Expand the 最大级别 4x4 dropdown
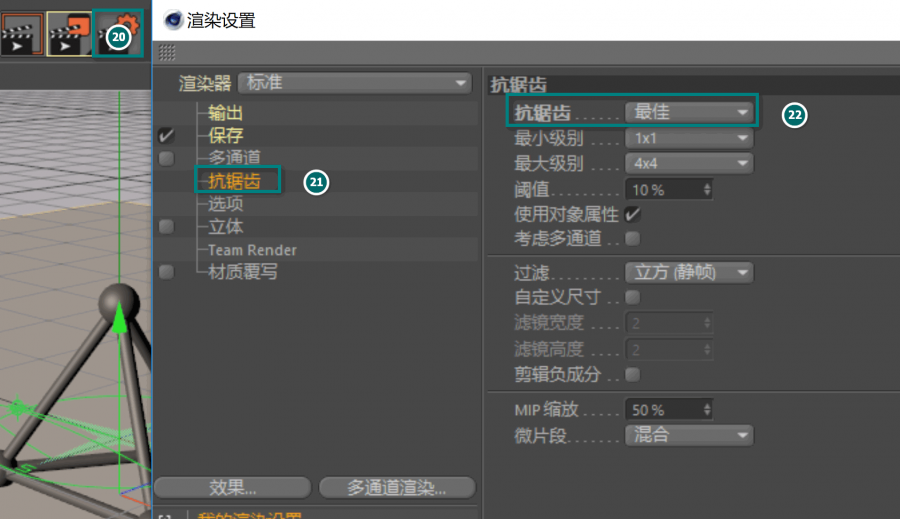Viewport: 900px width, 519px height. click(689, 163)
